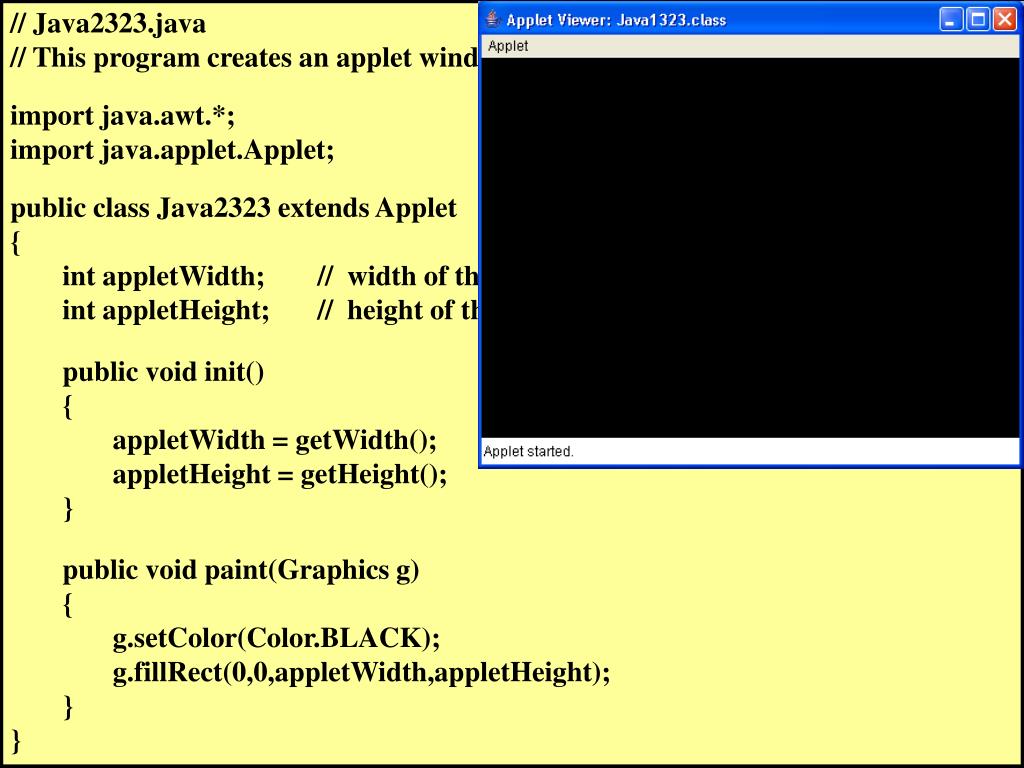Maximize the Applet Viewer window
Viewport: 1024px width, 768px height.
pos(978,20)
